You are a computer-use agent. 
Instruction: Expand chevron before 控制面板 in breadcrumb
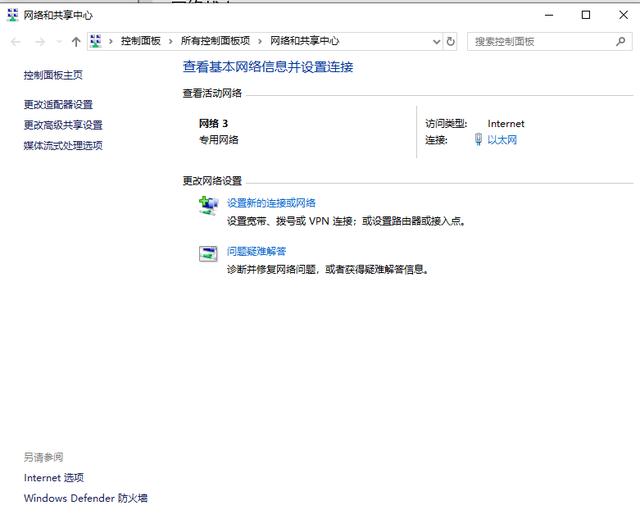111,41
